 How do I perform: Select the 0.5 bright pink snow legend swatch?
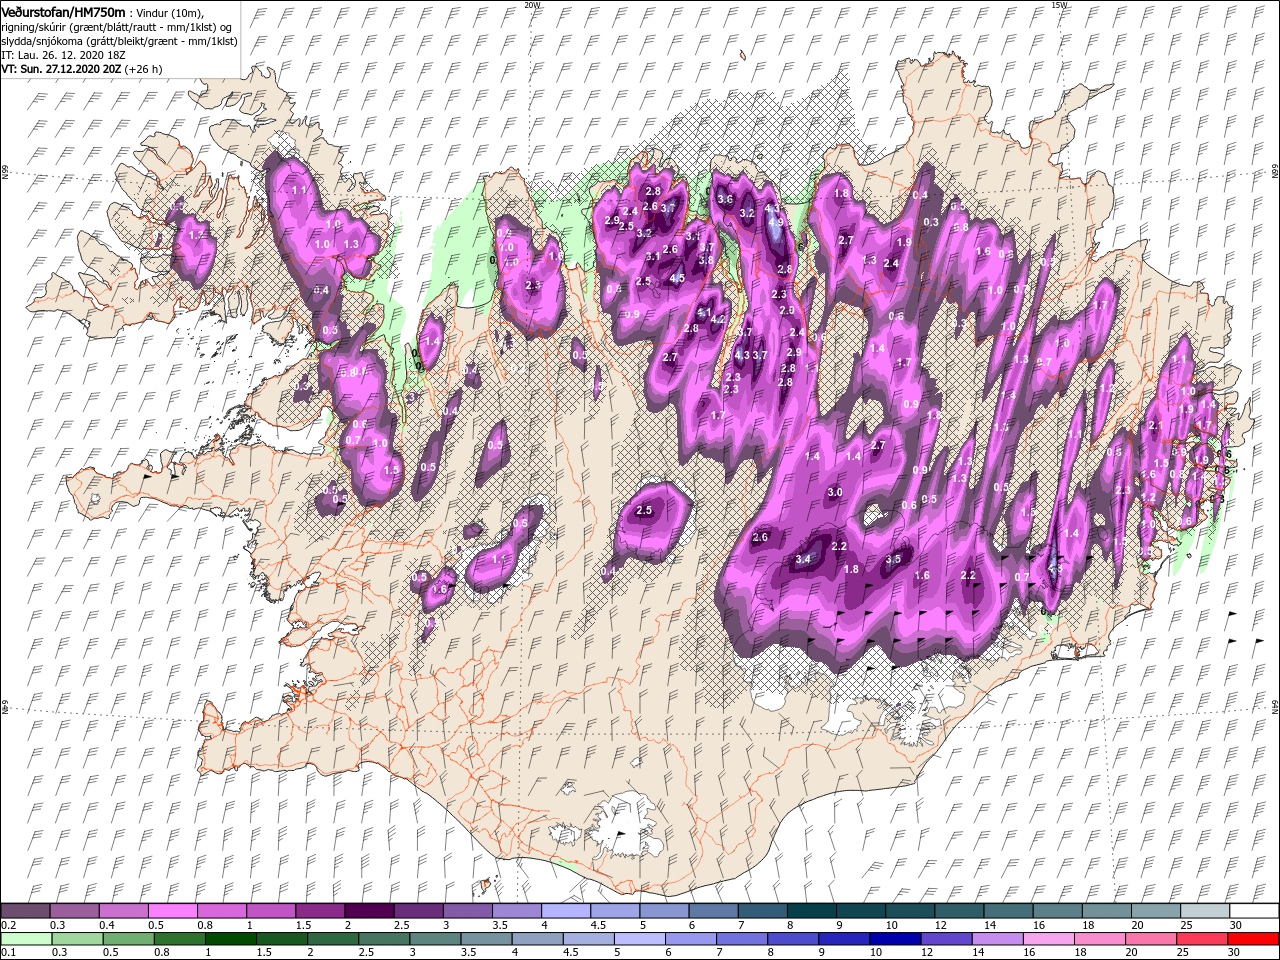coord(172,911)
